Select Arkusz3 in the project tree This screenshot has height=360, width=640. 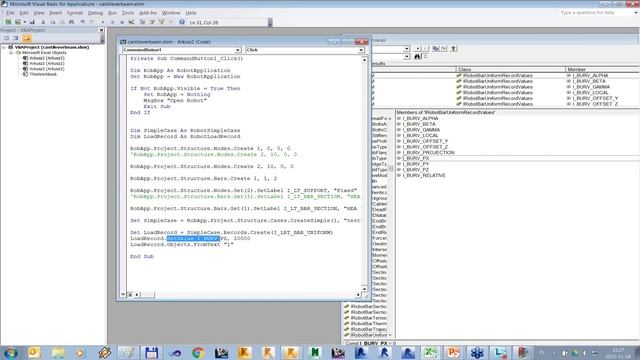46,69
